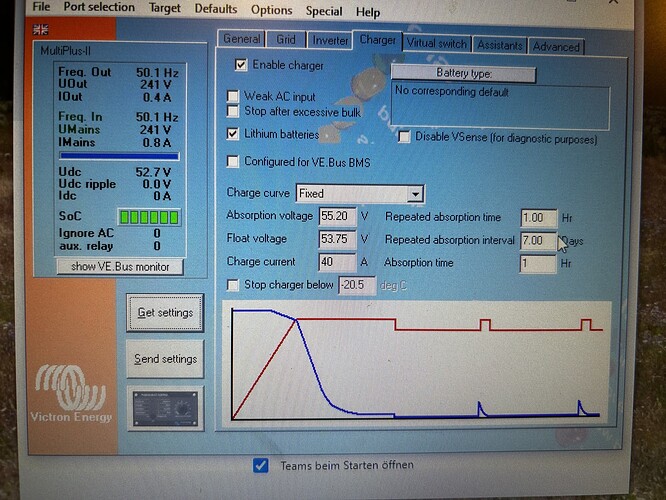The width and height of the screenshot is (666, 500).
Task: Click the Get settings button
Action: click(165, 313)
